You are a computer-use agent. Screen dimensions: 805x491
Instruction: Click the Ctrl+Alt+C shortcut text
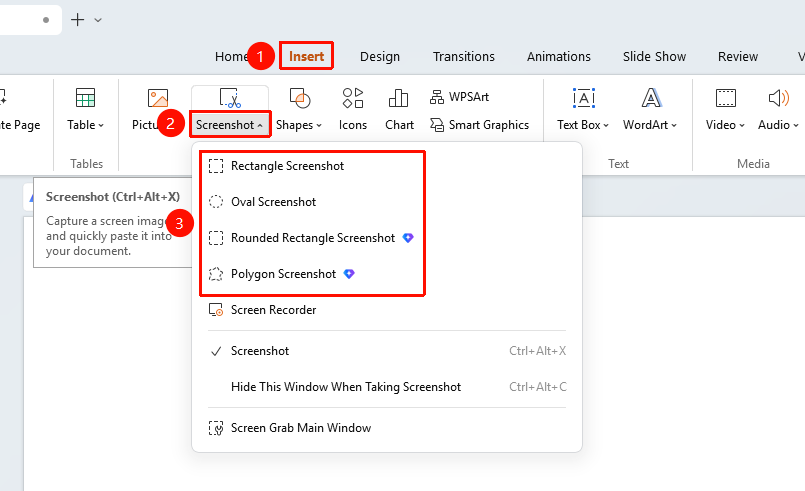coord(538,387)
